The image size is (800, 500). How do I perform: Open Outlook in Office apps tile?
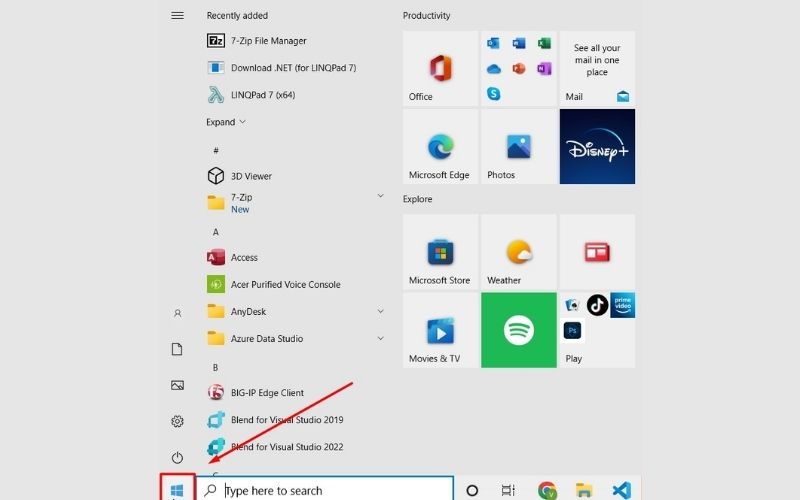click(493, 43)
